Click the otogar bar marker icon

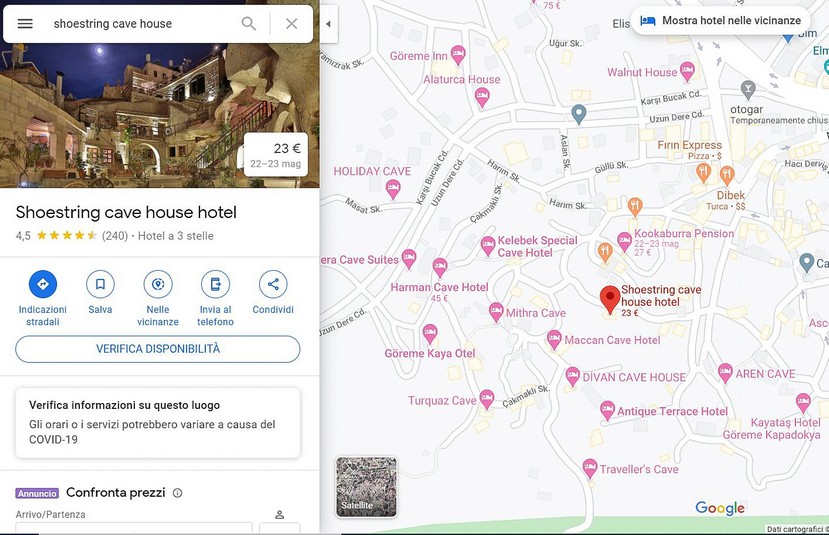coord(748,90)
